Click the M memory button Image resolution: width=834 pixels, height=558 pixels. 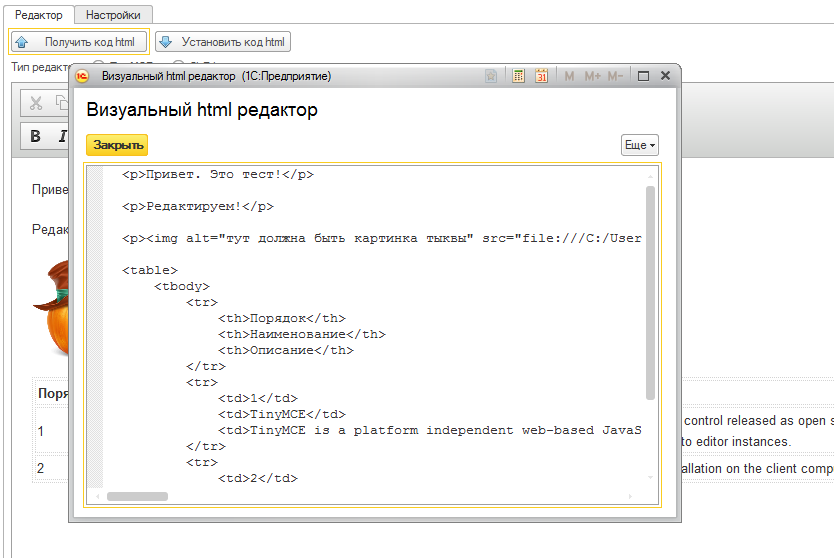[569, 76]
